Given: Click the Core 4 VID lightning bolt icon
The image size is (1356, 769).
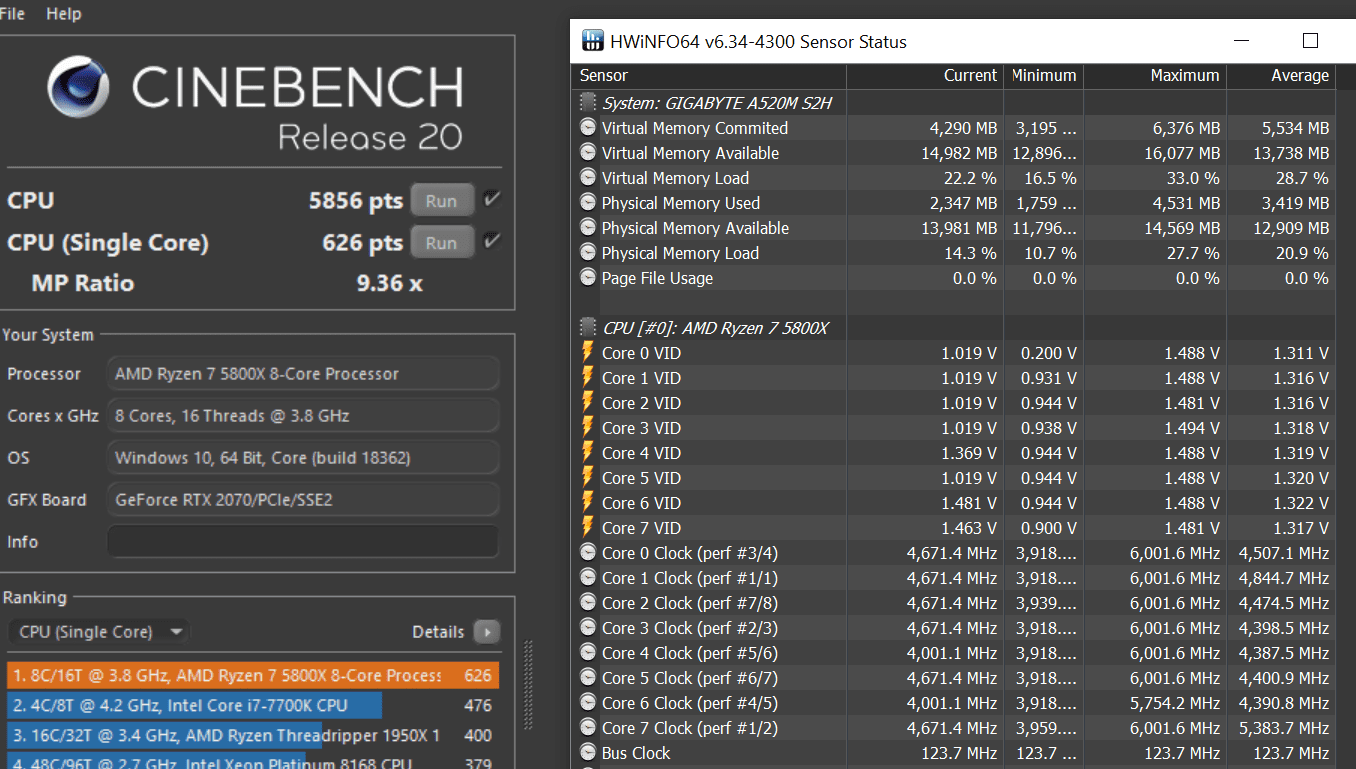Looking at the screenshot, I should coord(588,453).
